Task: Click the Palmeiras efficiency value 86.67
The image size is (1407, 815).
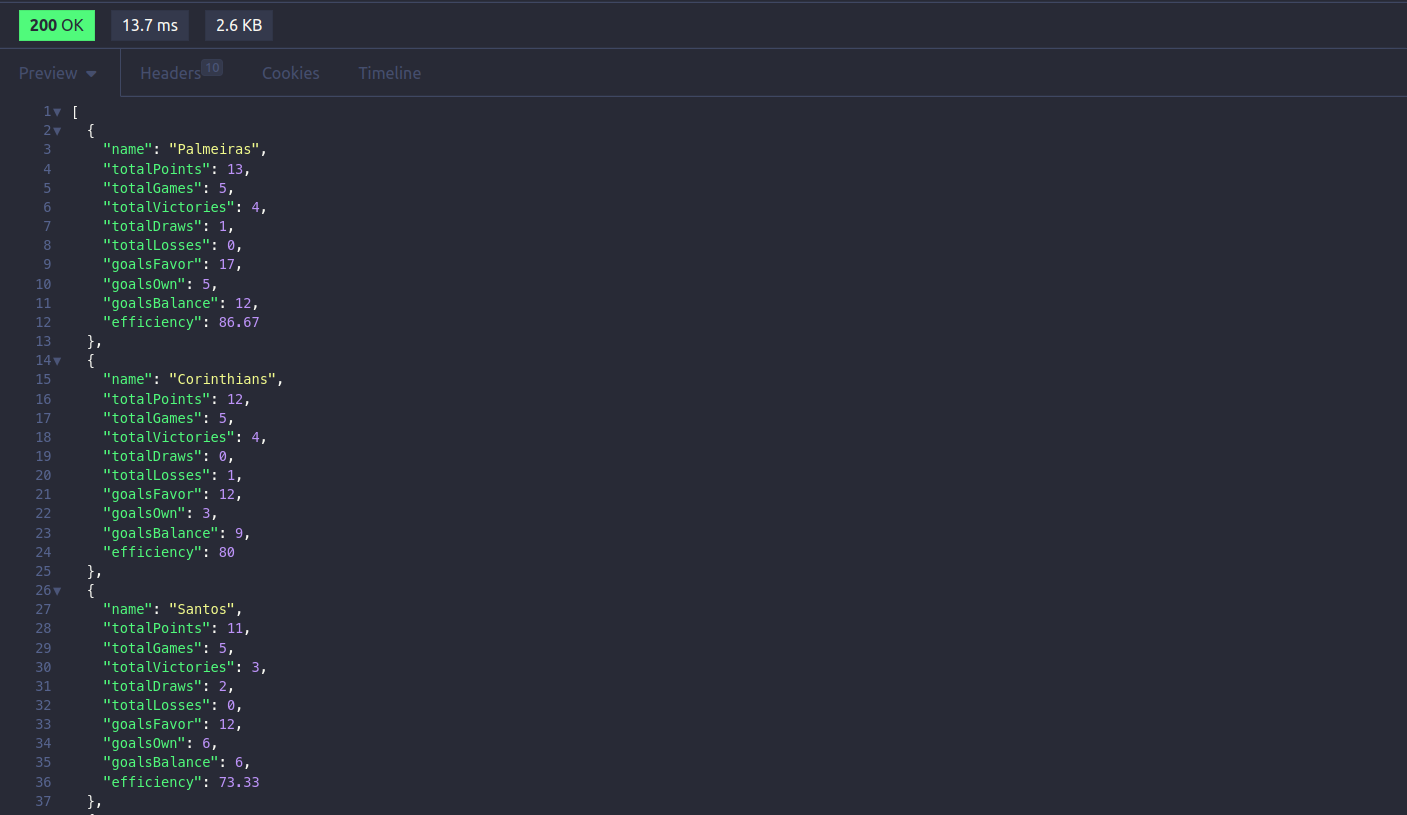Action: click(x=238, y=321)
